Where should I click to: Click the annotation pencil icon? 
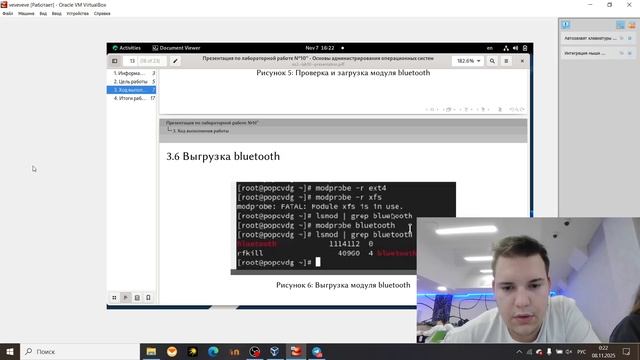[175, 61]
